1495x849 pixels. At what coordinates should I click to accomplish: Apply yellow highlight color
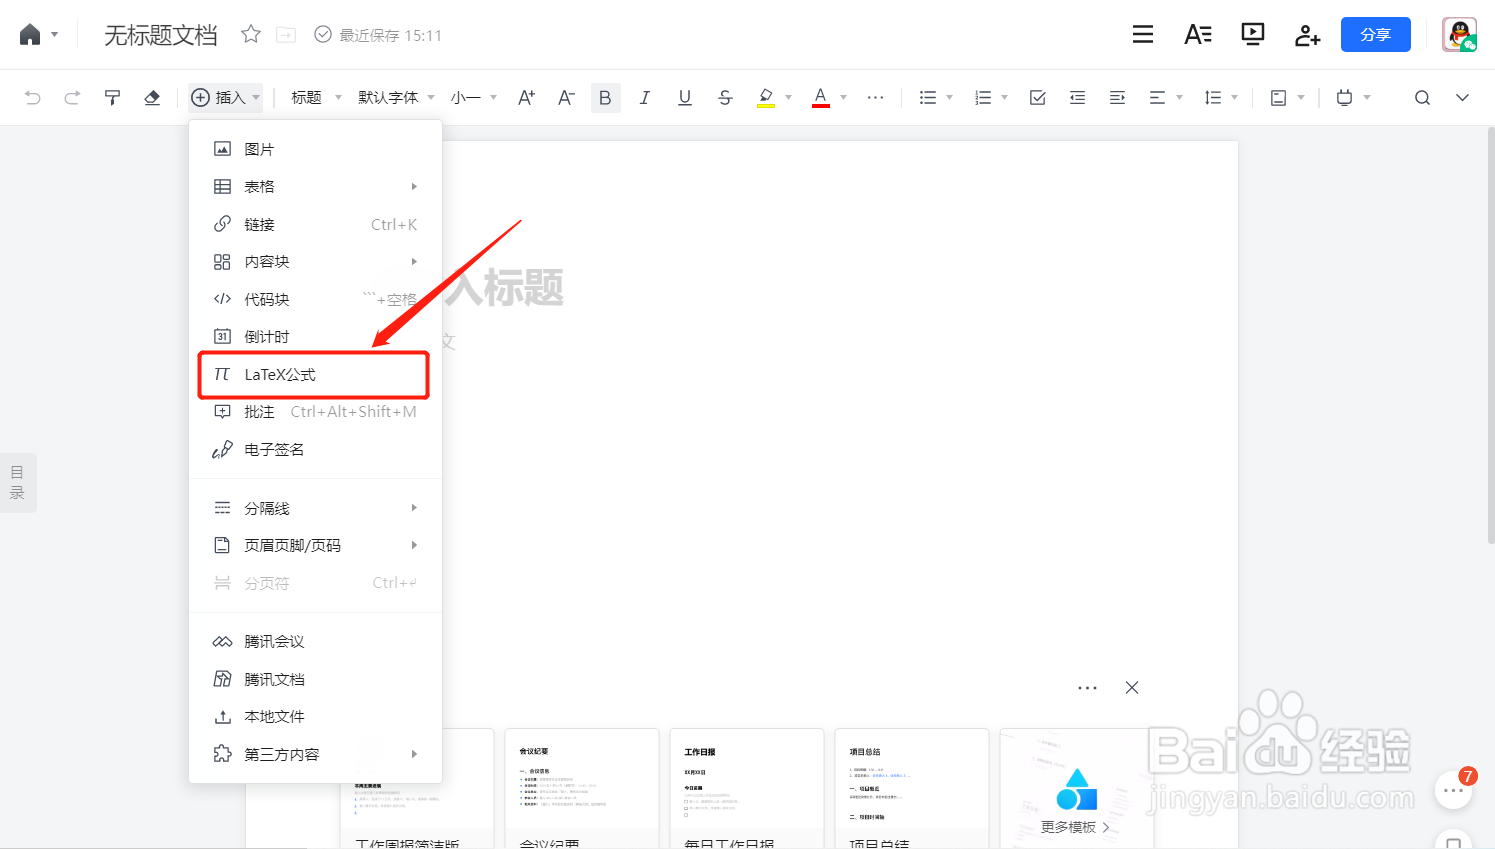click(x=766, y=97)
